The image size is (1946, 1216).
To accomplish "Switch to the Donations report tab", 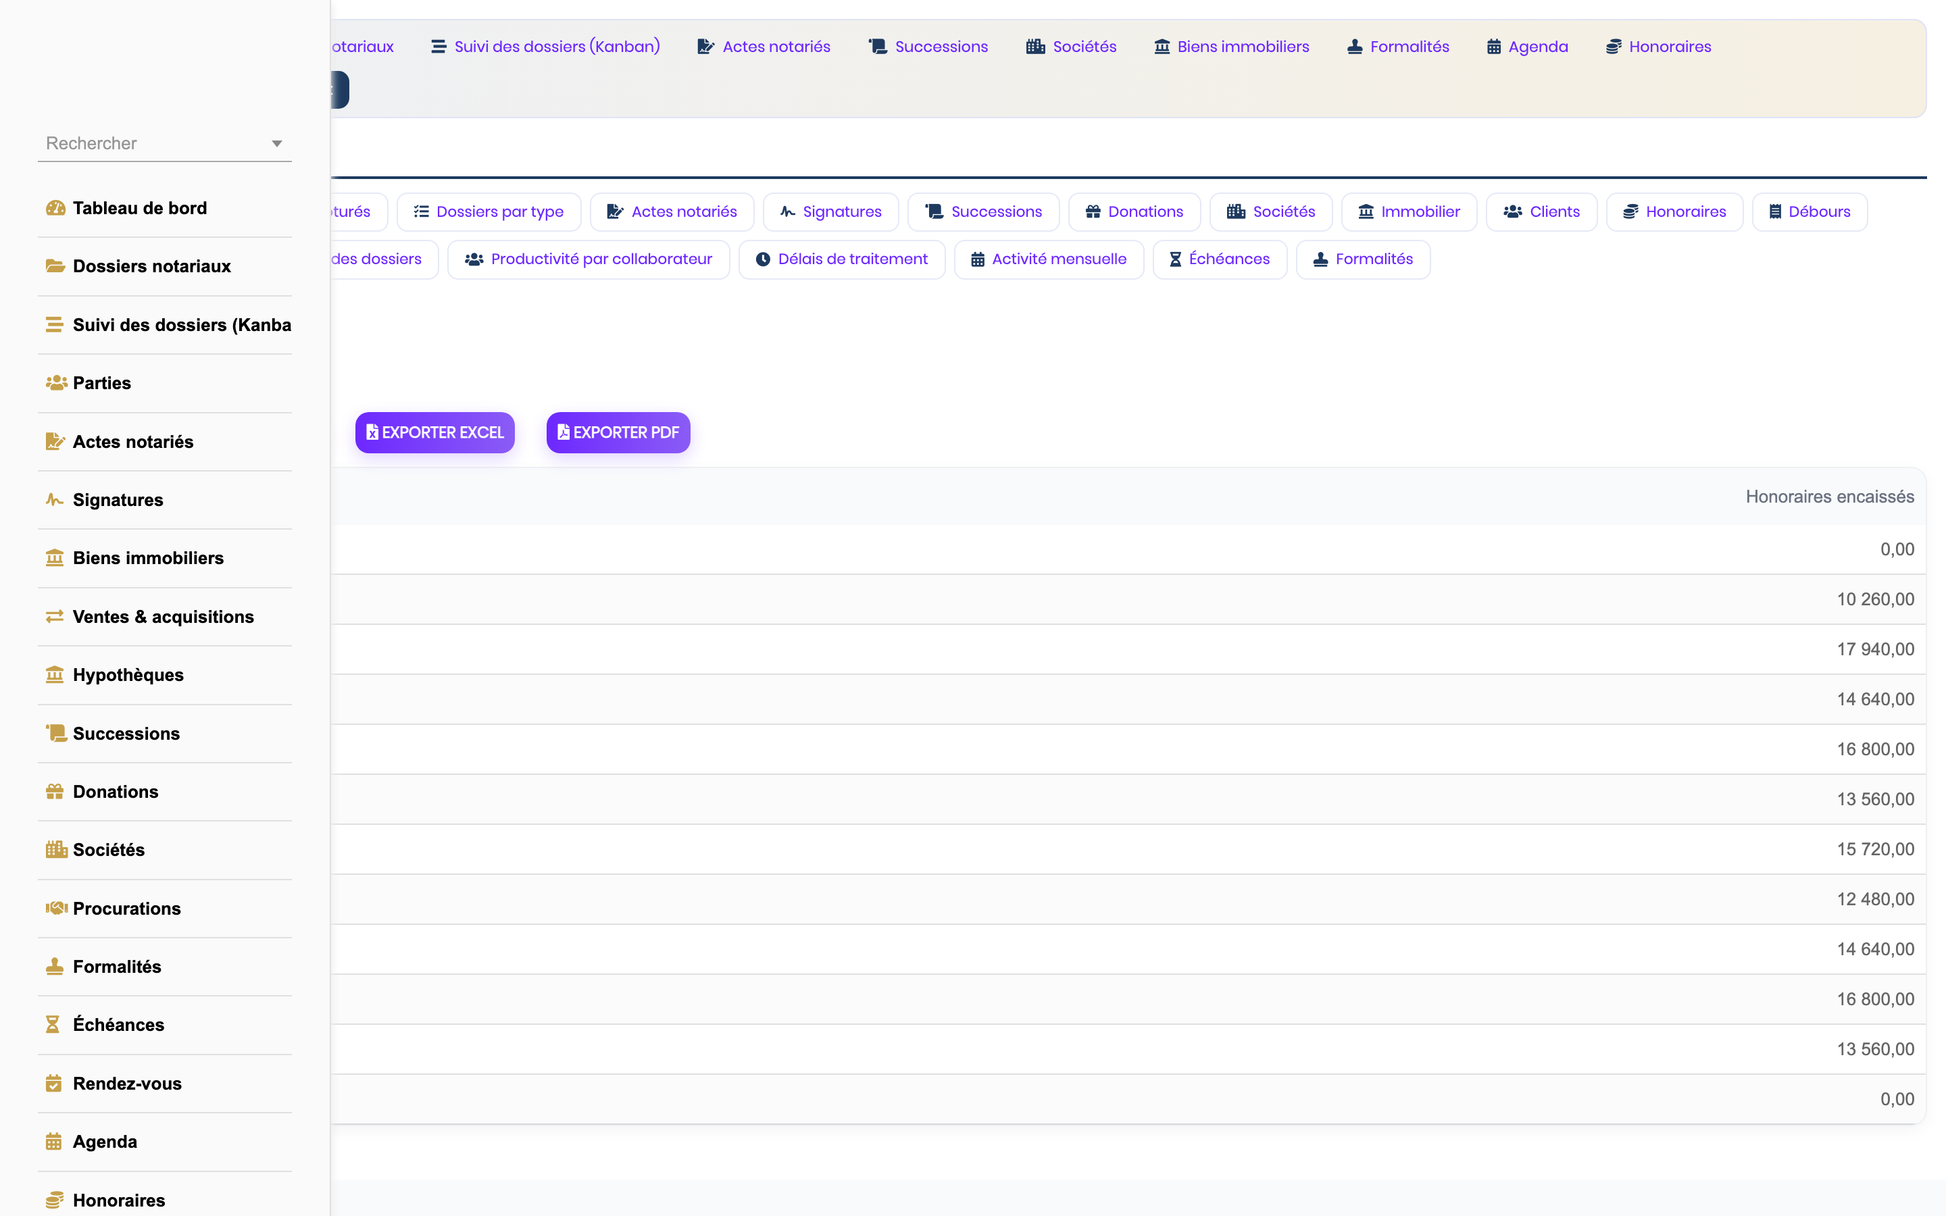I will pyautogui.click(x=1134, y=212).
